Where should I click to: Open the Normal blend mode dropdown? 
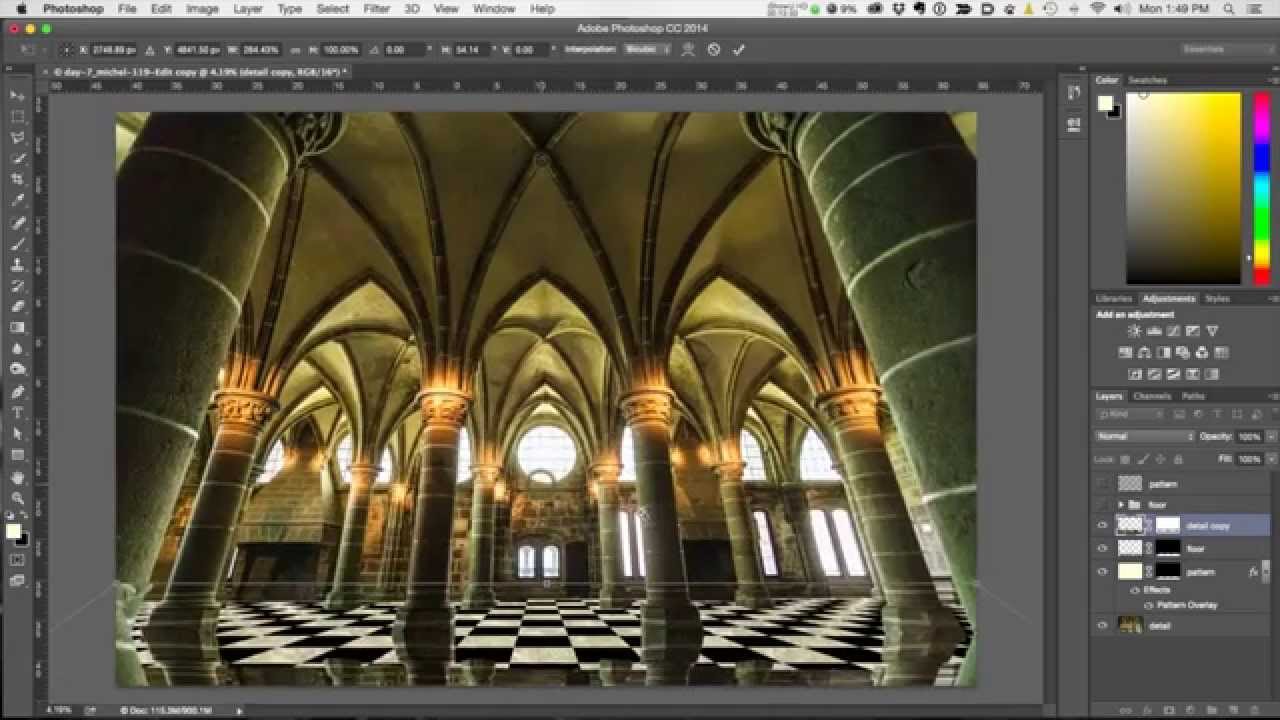1145,437
